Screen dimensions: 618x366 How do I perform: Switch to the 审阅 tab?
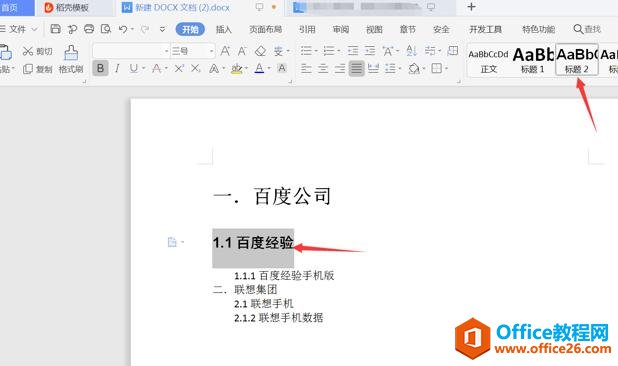(341, 29)
